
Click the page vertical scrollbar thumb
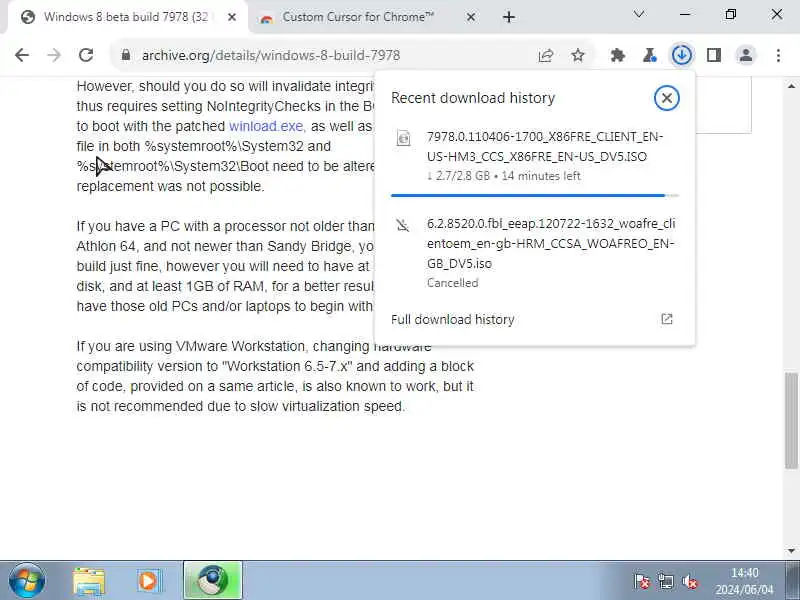(791, 420)
